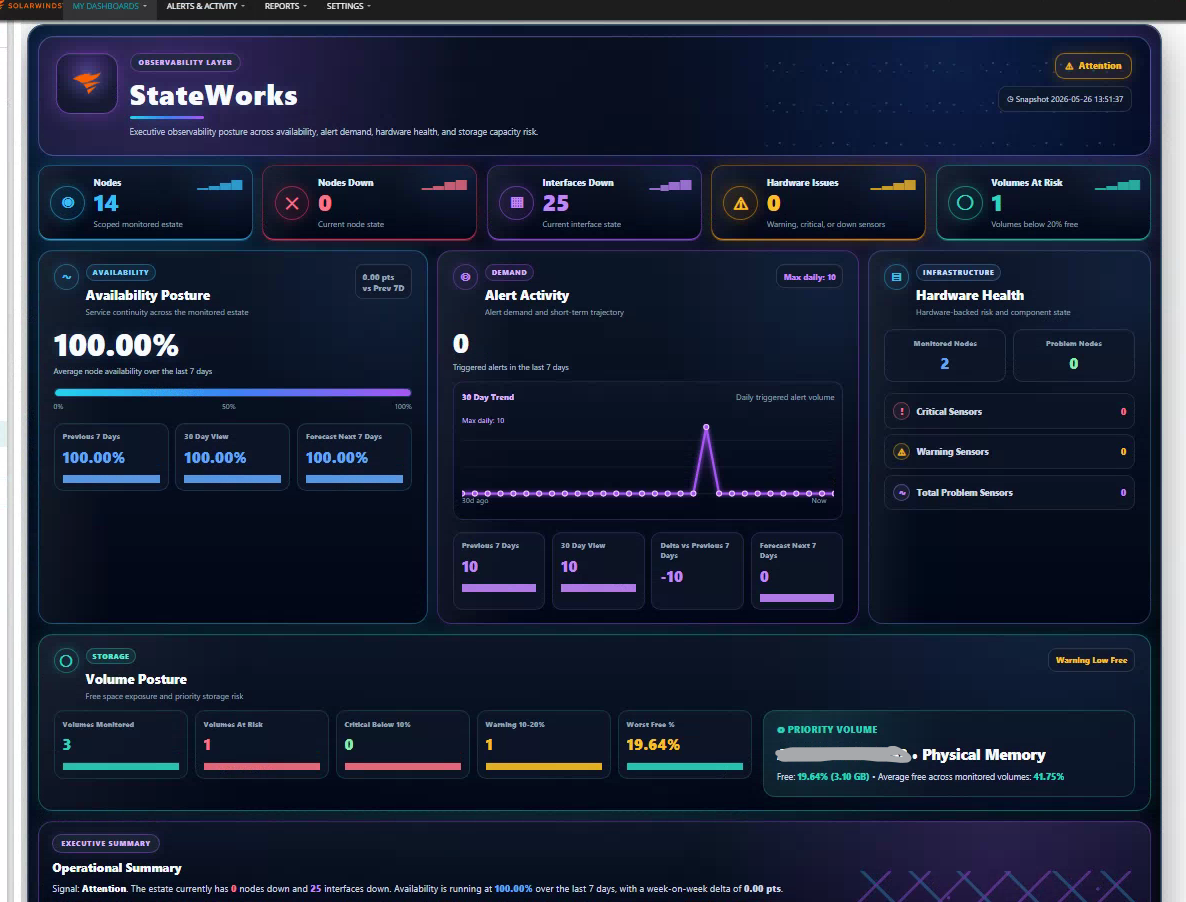Click the Nodes count 14
Image resolution: width=1186 pixels, height=902 pixels.
[106, 203]
